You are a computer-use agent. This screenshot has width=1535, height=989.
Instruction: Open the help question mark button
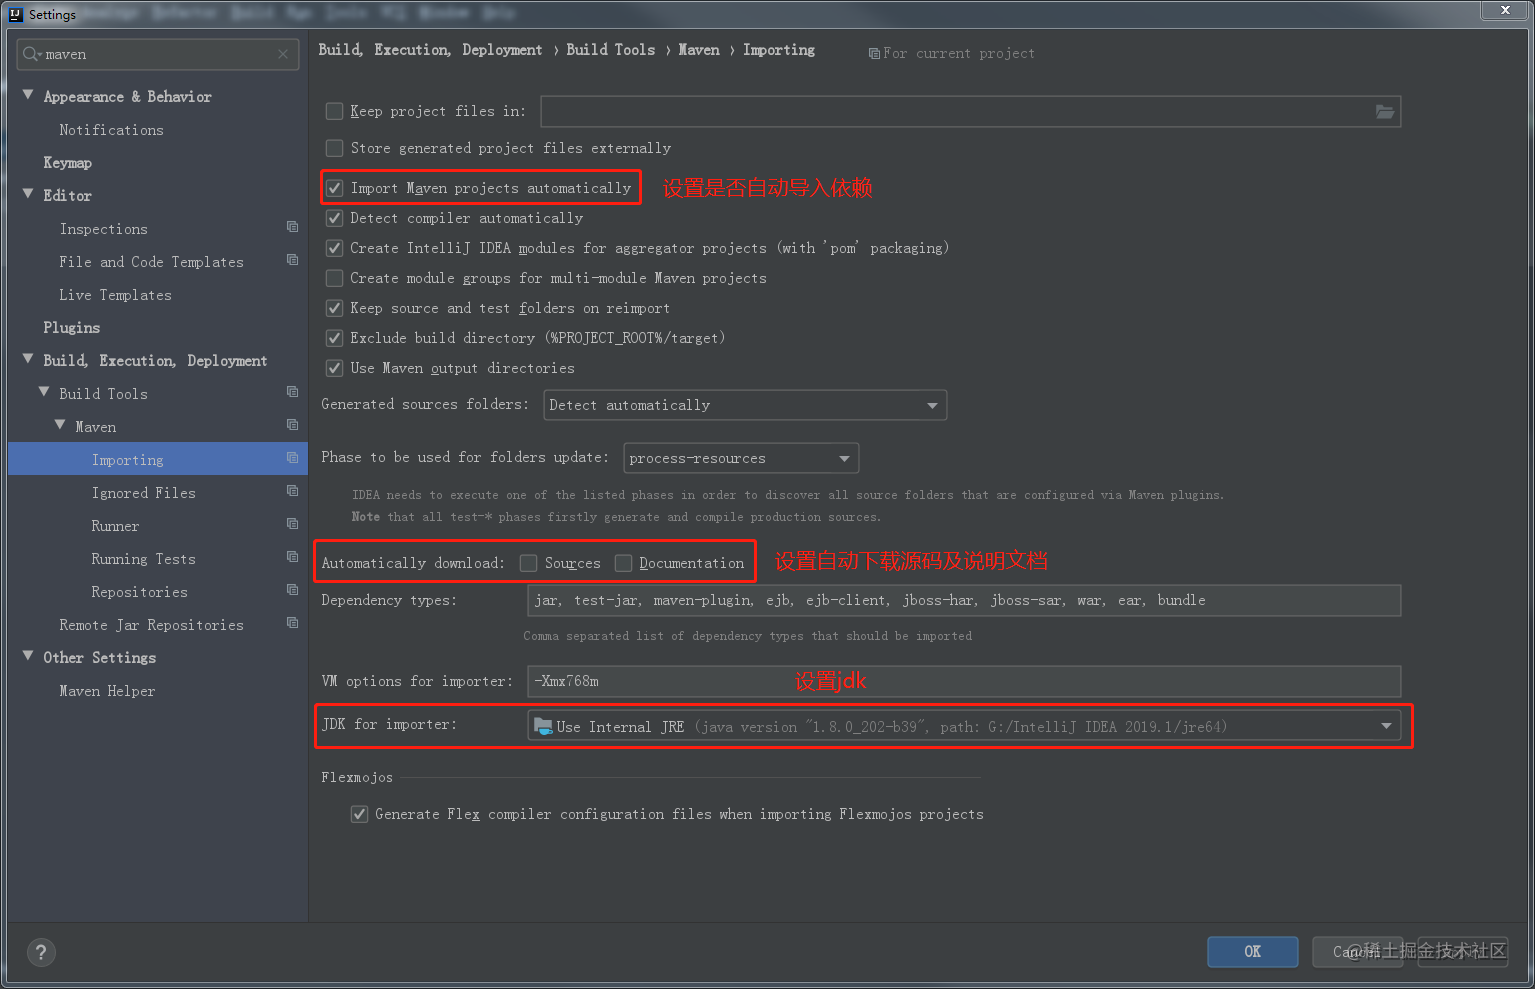tap(41, 952)
